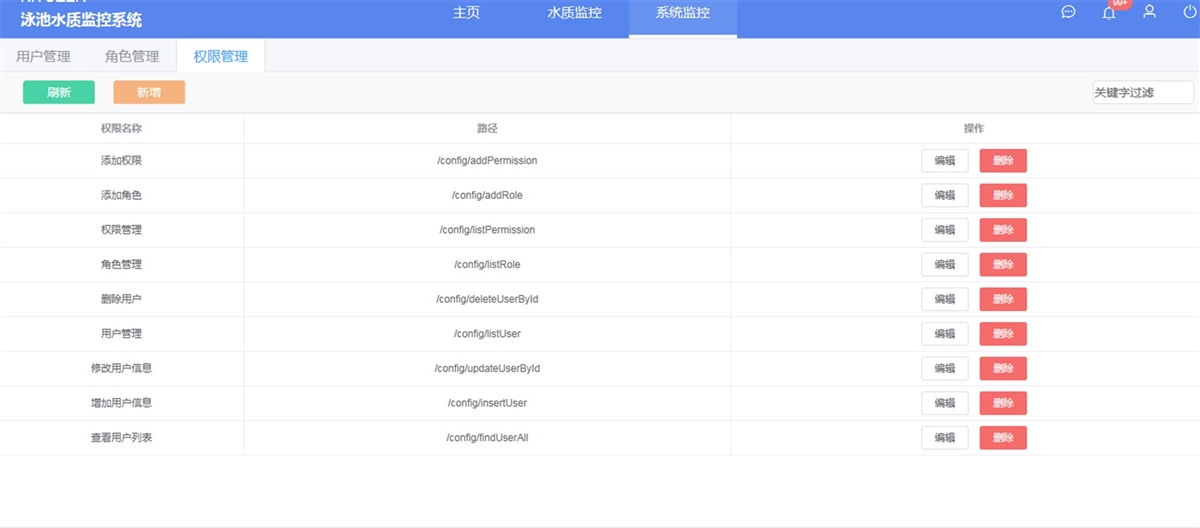1200x528 pixels.
Task: Select the 角色管理 name cell in table
Action: [x=121, y=265]
